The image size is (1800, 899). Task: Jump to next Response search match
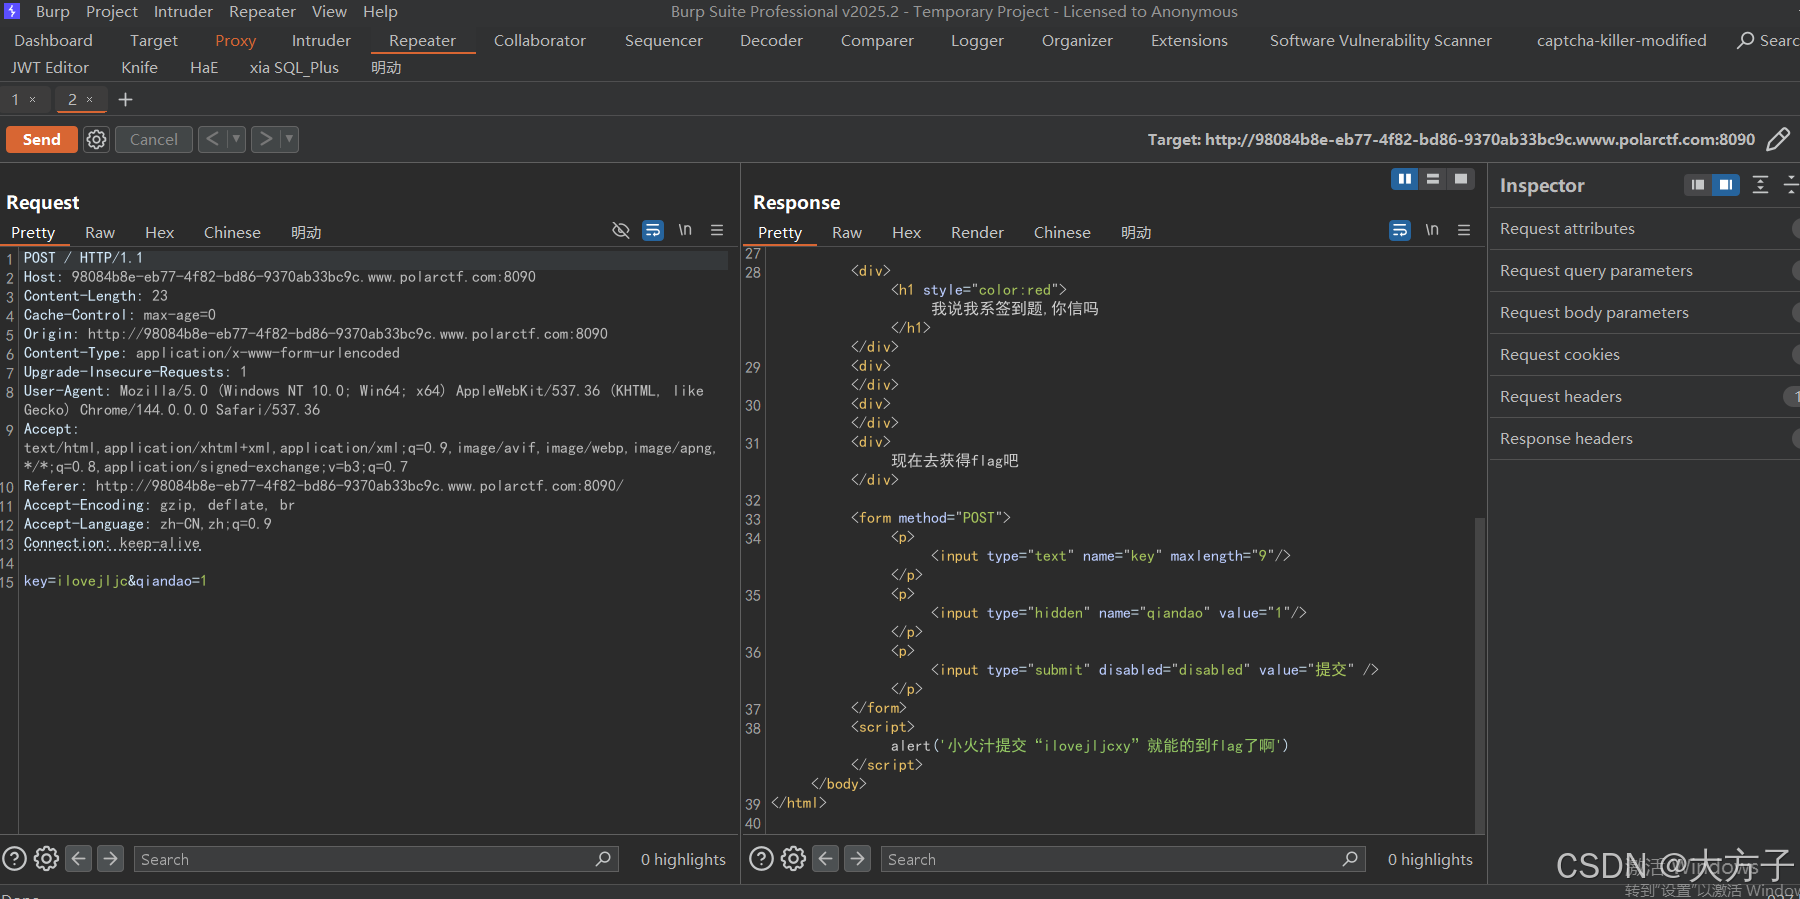[x=858, y=858]
